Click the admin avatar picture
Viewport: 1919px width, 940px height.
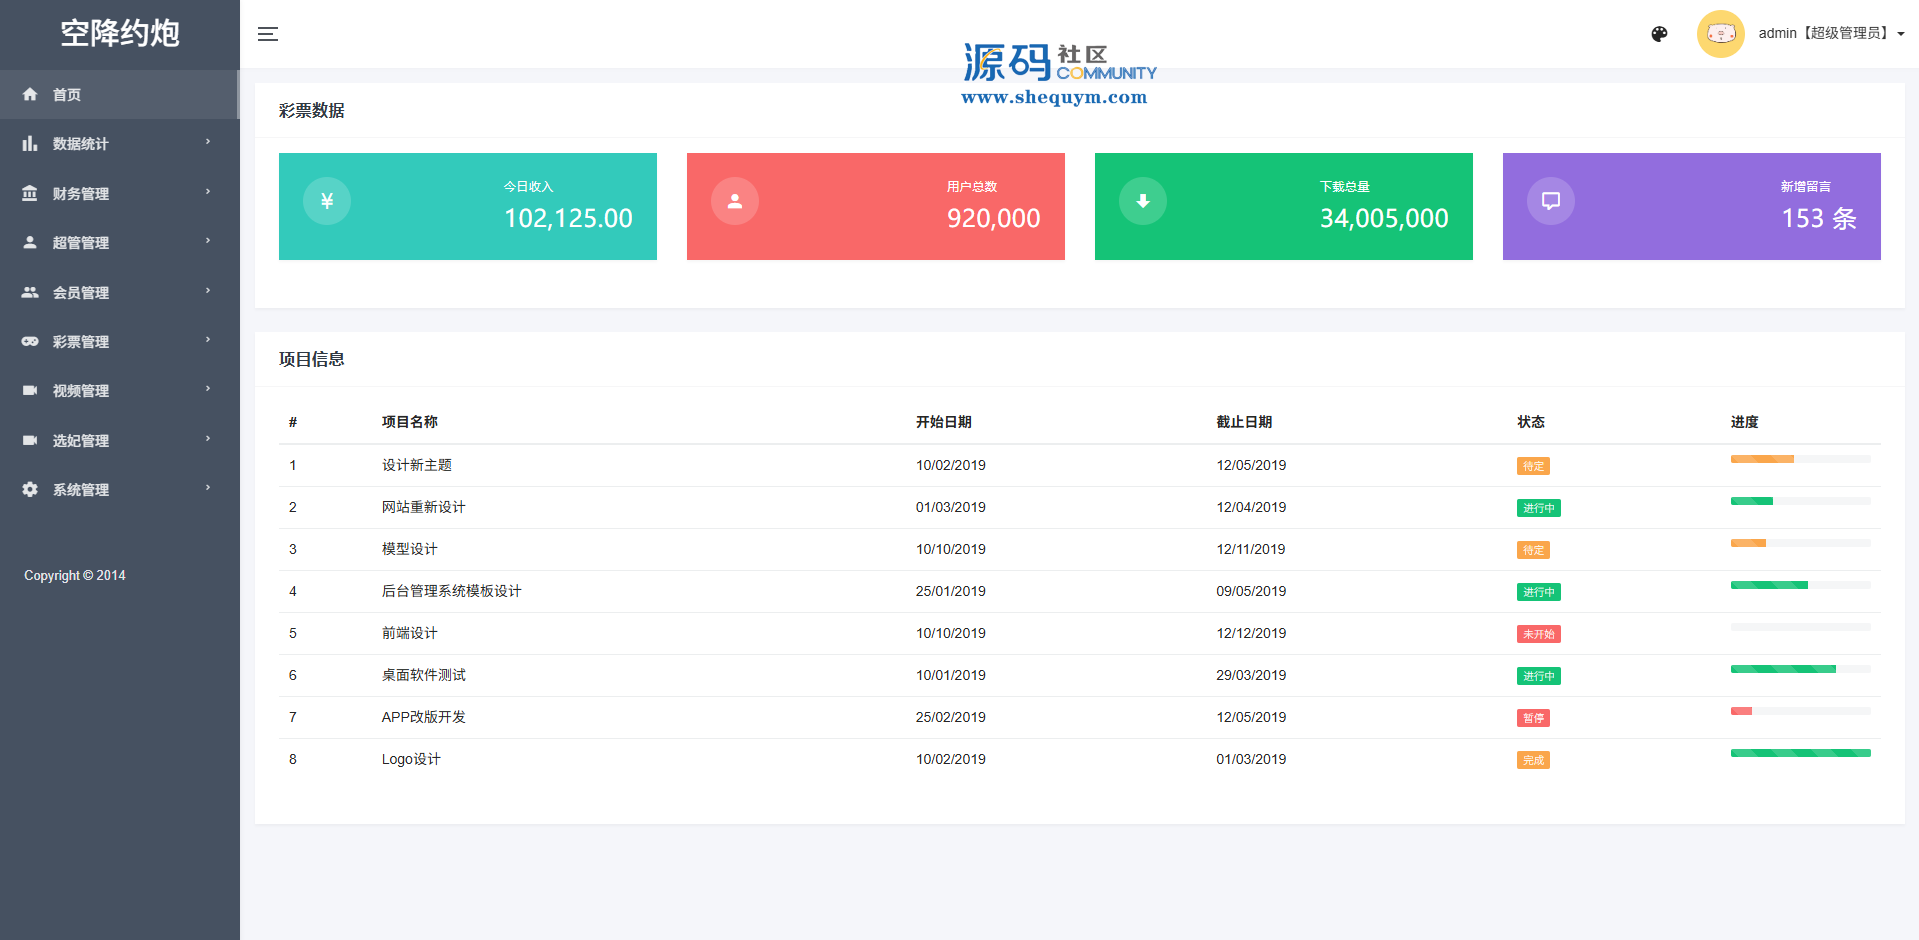(1720, 34)
